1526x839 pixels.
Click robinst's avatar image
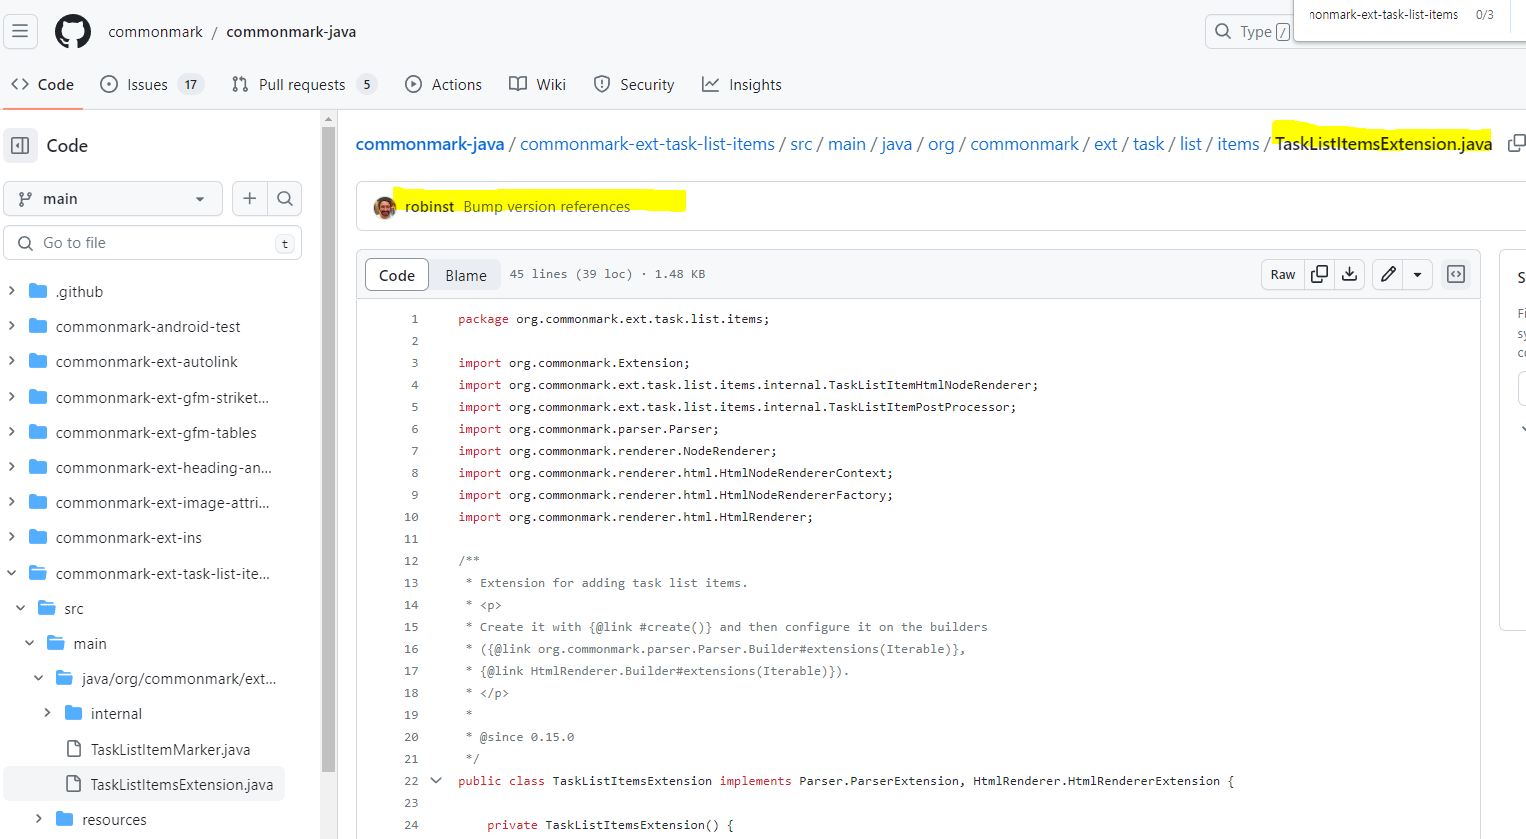385,207
